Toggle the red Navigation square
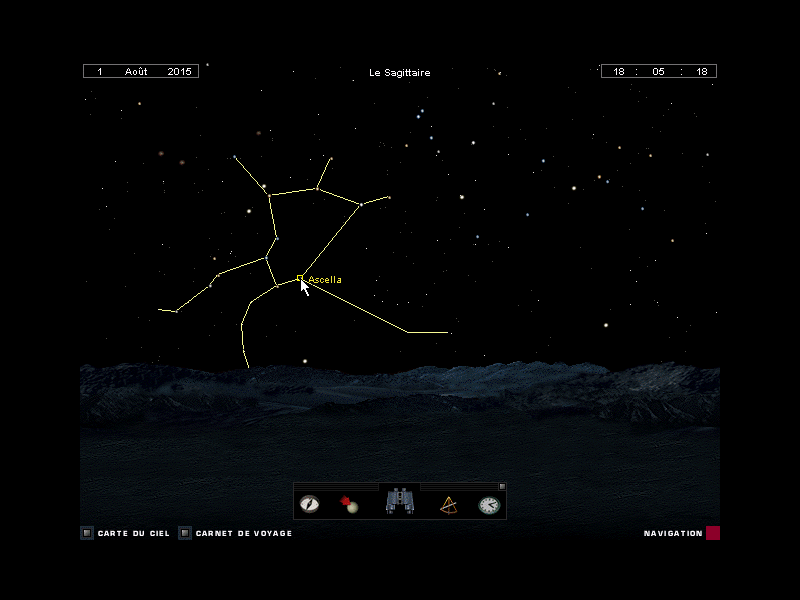The height and width of the screenshot is (600, 800). pos(713,533)
